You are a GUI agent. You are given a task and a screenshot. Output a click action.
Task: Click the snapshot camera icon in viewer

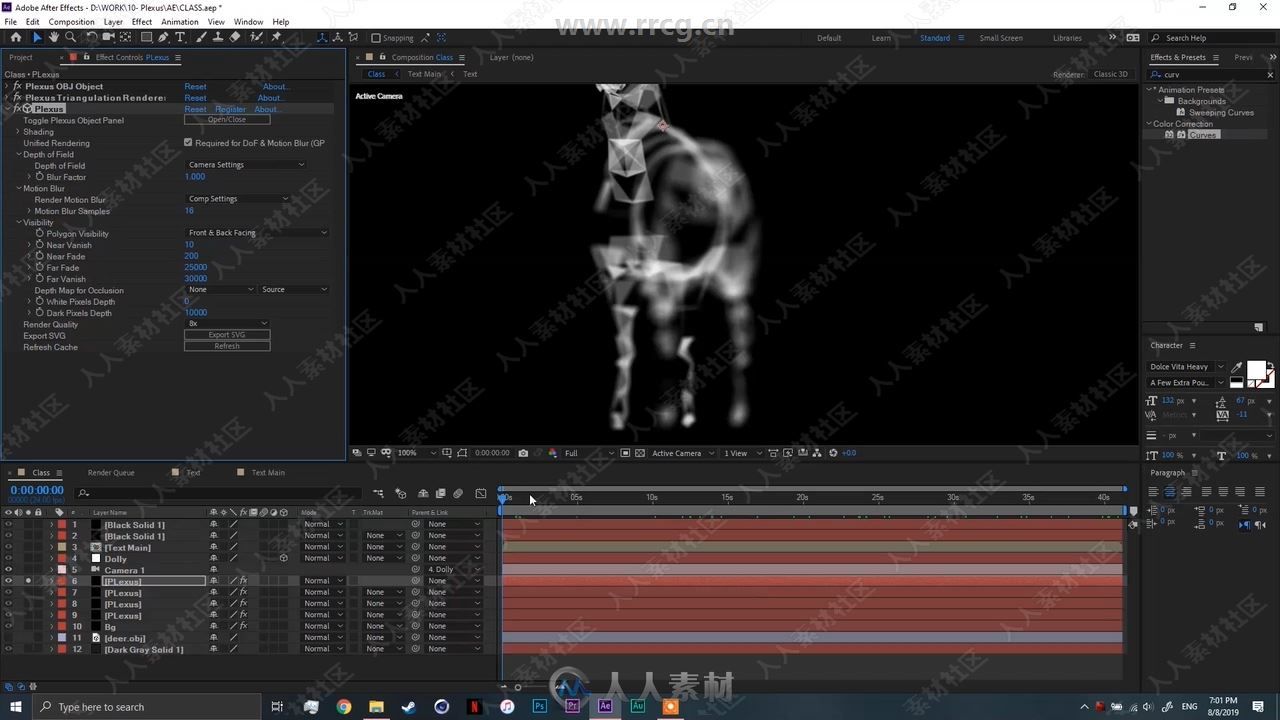pos(523,453)
